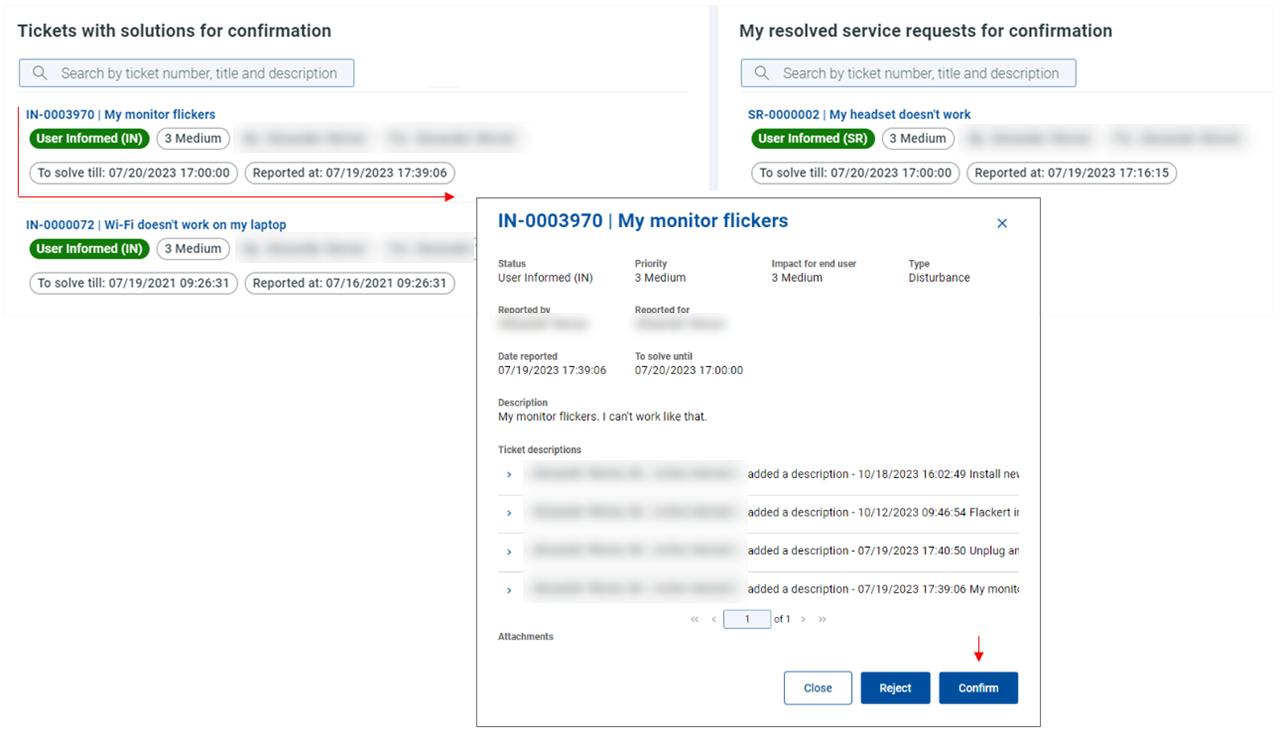
Task: Open service request SR-0000002 My headset doesn't work
Action: pyautogui.click(x=859, y=113)
